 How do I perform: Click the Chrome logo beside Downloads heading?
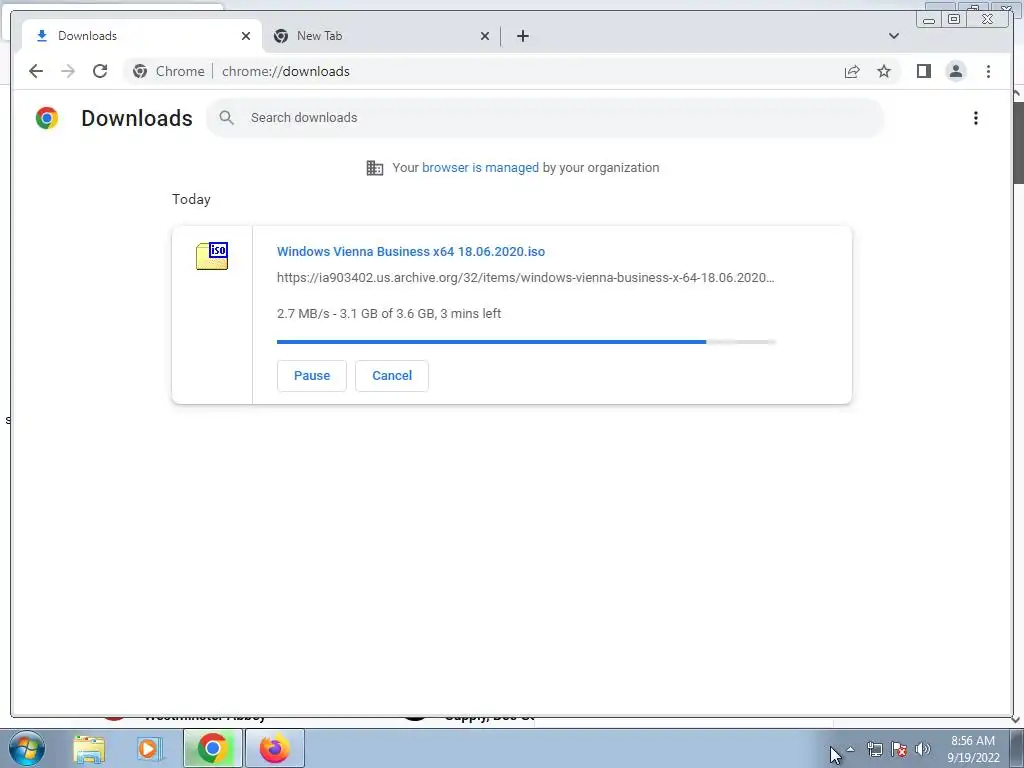point(47,118)
